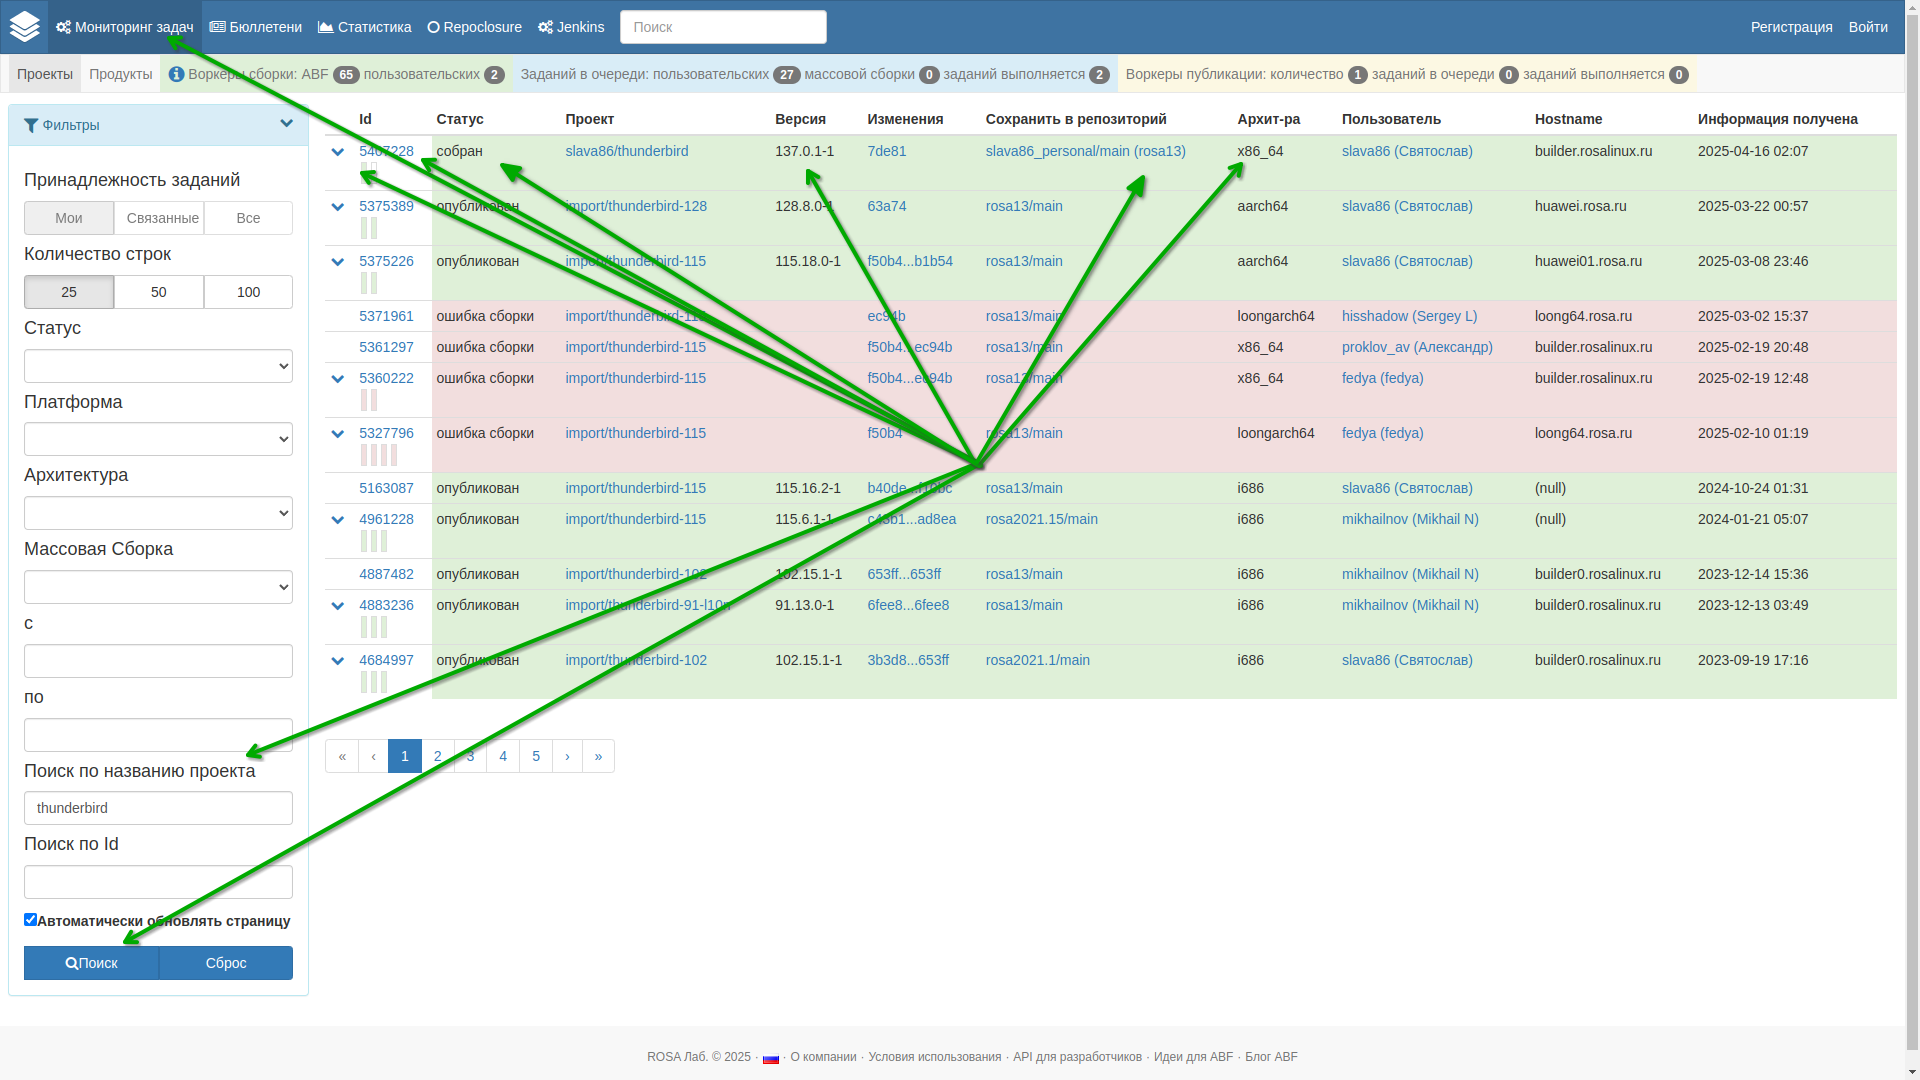Open repository slava86_personal/main (rosa13)

[x=1086, y=151]
